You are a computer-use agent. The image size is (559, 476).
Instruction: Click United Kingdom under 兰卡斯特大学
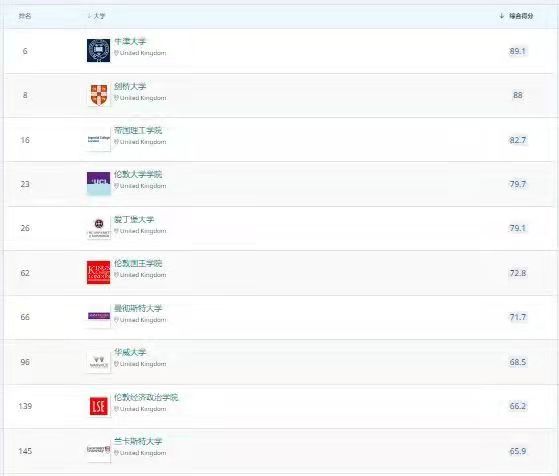click(143, 453)
